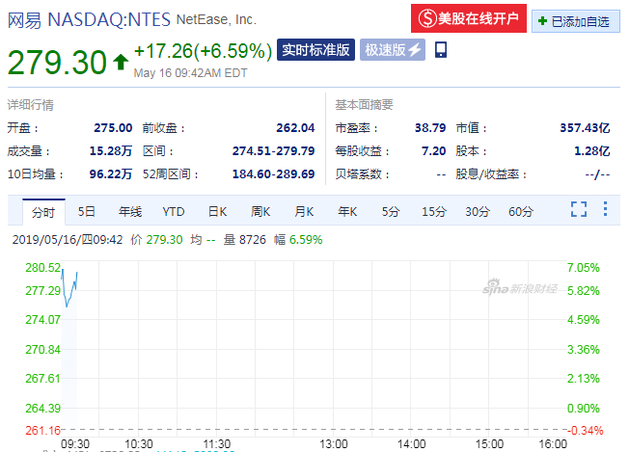The width and height of the screenshot is (630, 452).
Task: Open the fullscreen chart icon
Action: (x=579, y=209)
